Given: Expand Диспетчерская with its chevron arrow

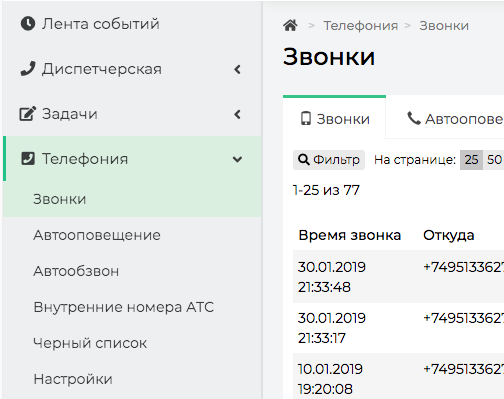Looking at the screenshot, I should coord(237,69).
